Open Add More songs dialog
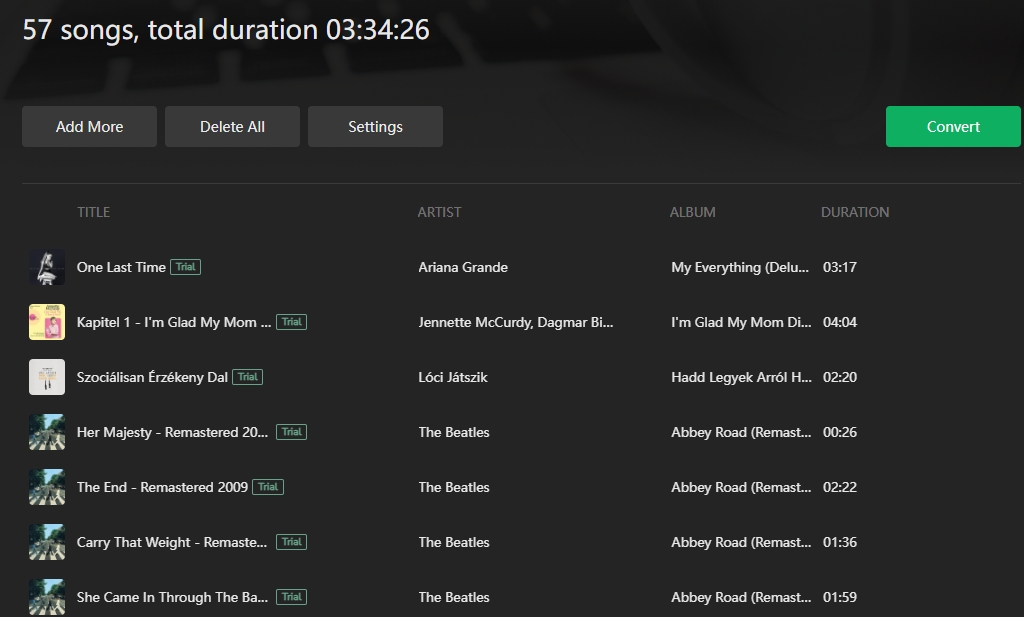The image size is (1024, 617). [89, 127]
